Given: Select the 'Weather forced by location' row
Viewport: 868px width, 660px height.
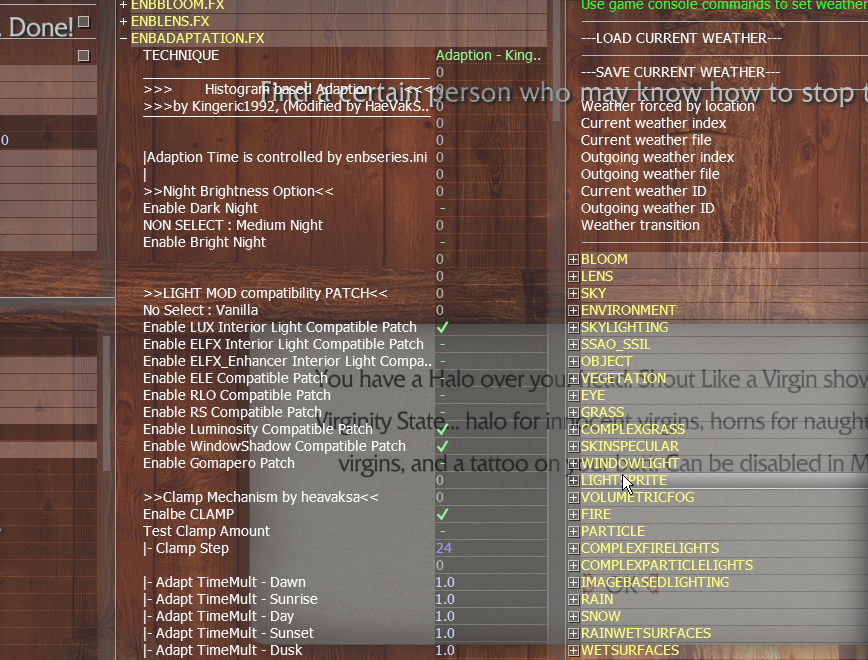Looking at the screenshot, I should [x=668, y=106].
